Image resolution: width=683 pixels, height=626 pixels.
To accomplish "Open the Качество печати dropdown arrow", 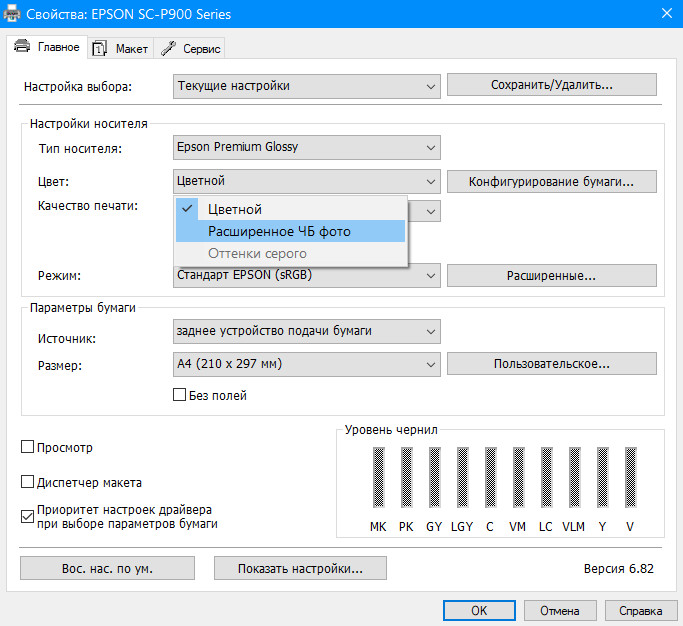I will pos(430,212).
